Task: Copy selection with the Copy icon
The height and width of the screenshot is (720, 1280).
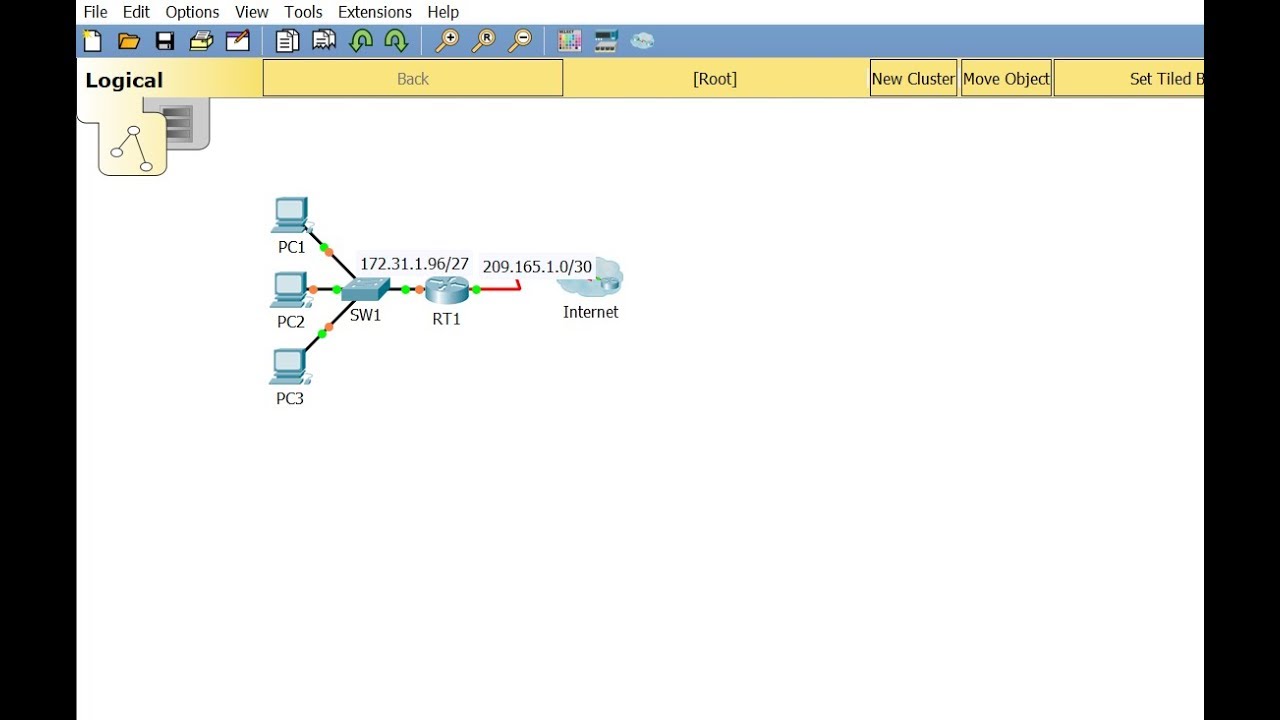Action: (288, 41)
